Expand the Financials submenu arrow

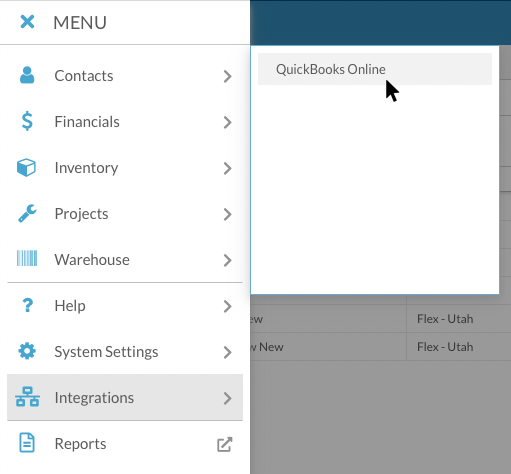pyautogui.click(x=227, y=122)
